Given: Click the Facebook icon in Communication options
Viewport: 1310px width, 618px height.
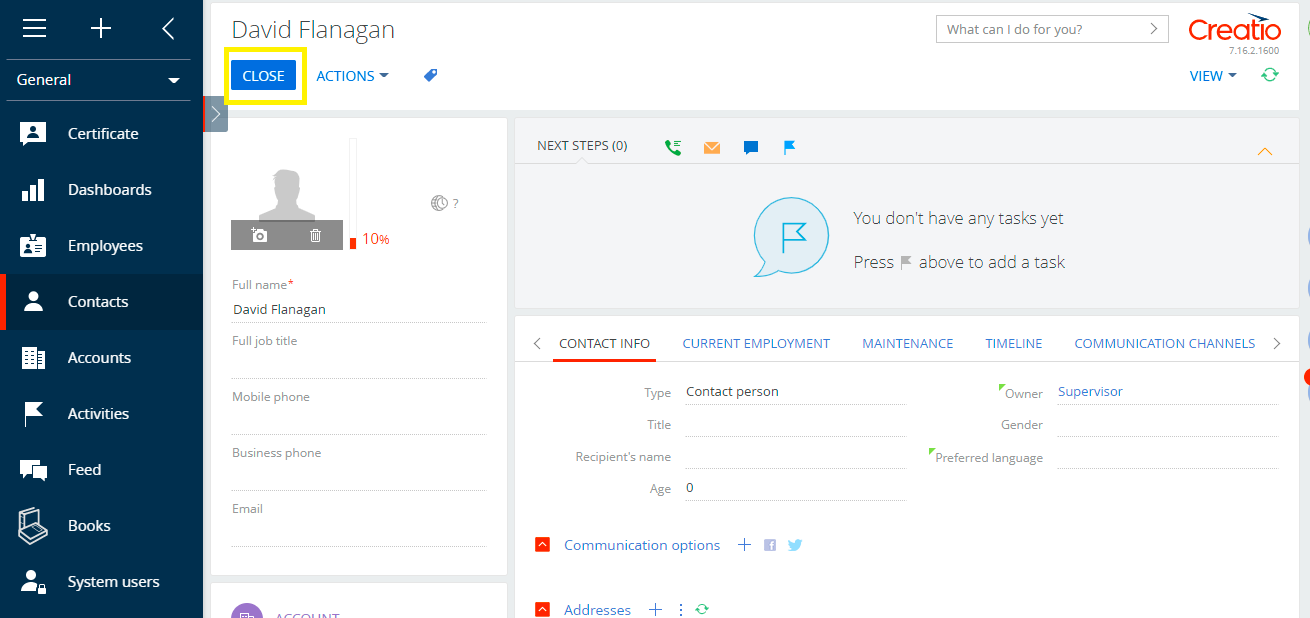Looking at the screenshot, I should (770, 545).
